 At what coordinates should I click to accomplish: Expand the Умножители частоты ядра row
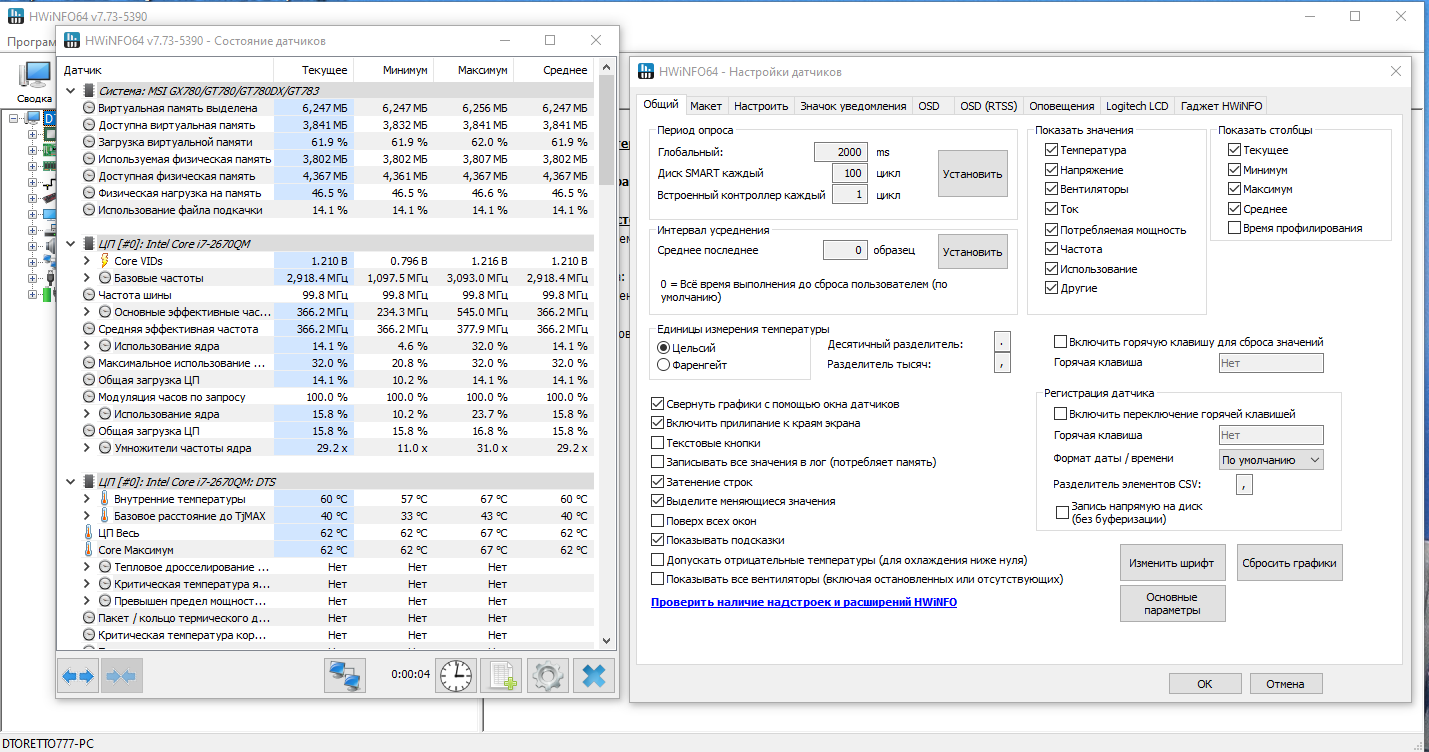click(x=87, y=448)
